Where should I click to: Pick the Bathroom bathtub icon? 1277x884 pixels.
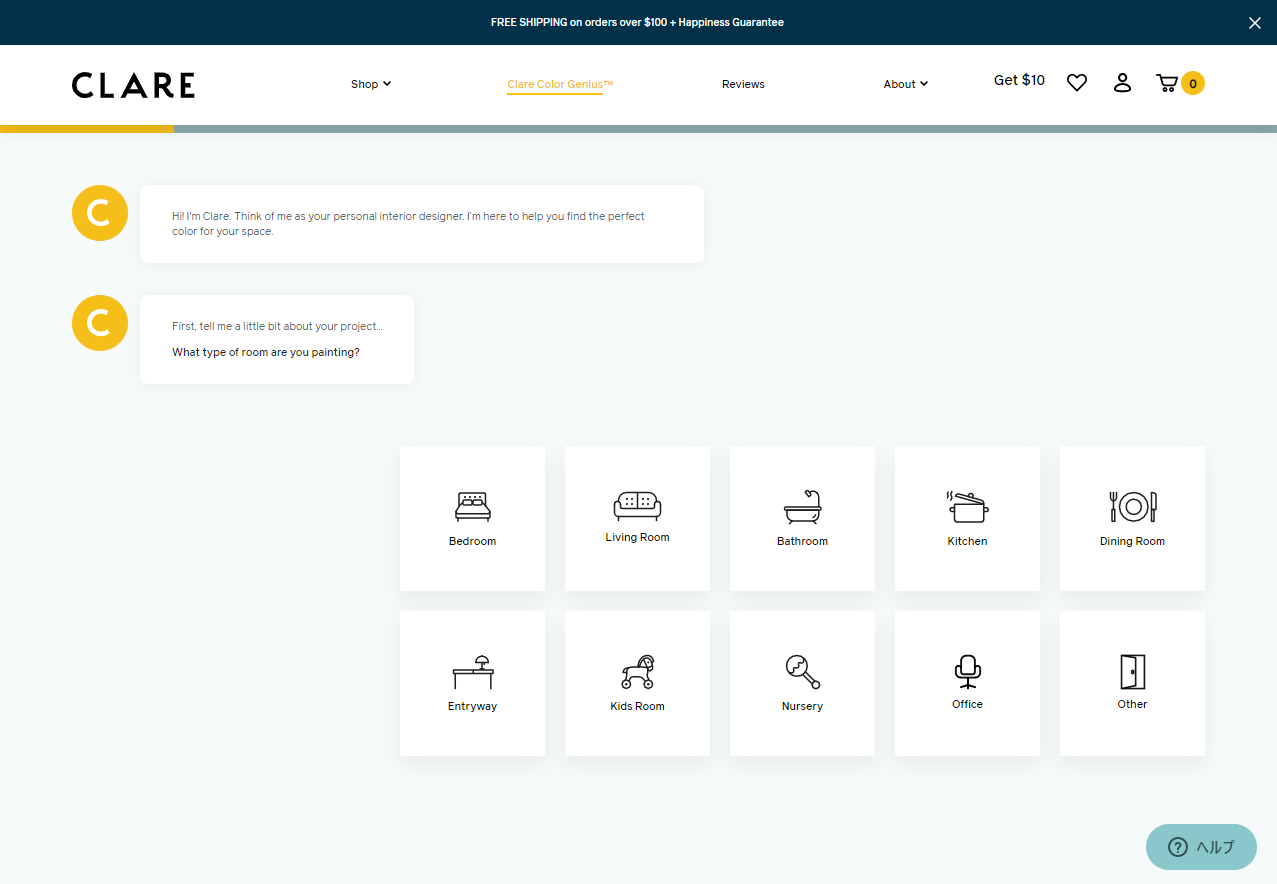(x=802, y=507)
